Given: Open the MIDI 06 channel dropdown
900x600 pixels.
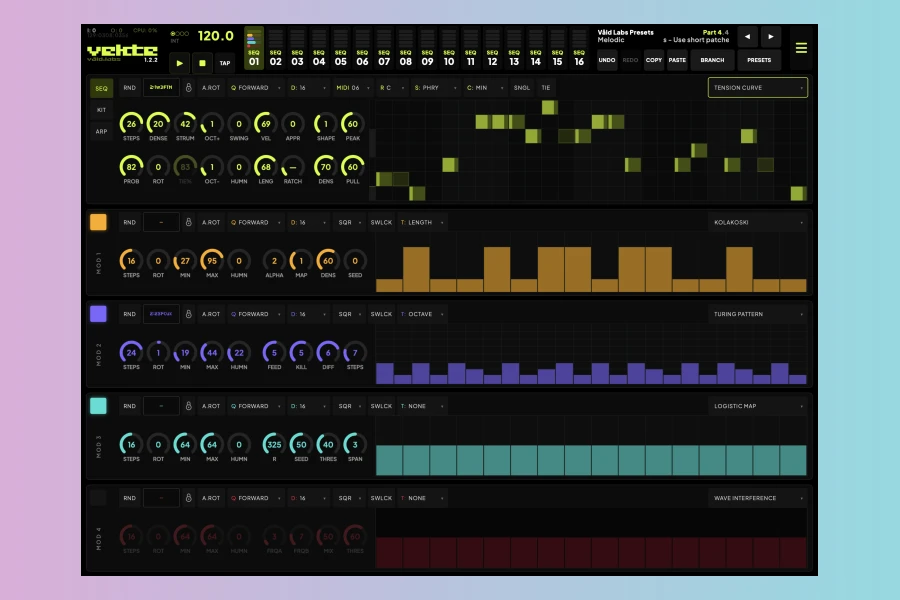Looking at the screenshot, I should pos(352,88).
